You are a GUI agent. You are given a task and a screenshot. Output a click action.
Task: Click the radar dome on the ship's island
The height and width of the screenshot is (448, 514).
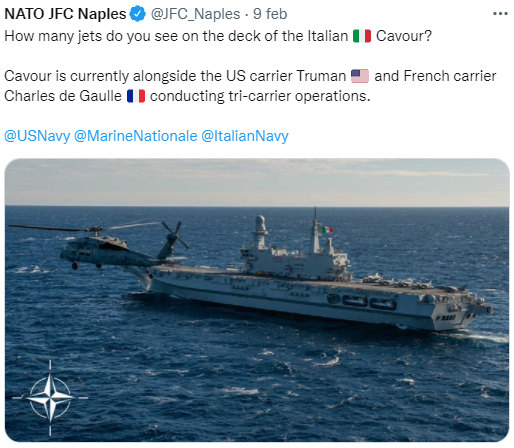(260, 220)
